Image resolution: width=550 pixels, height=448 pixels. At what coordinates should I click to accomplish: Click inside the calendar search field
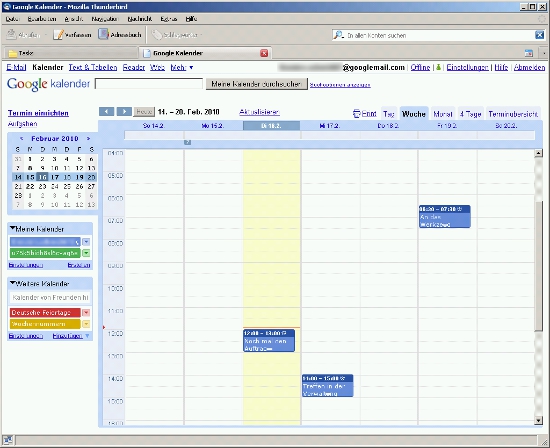pos(149,84)
